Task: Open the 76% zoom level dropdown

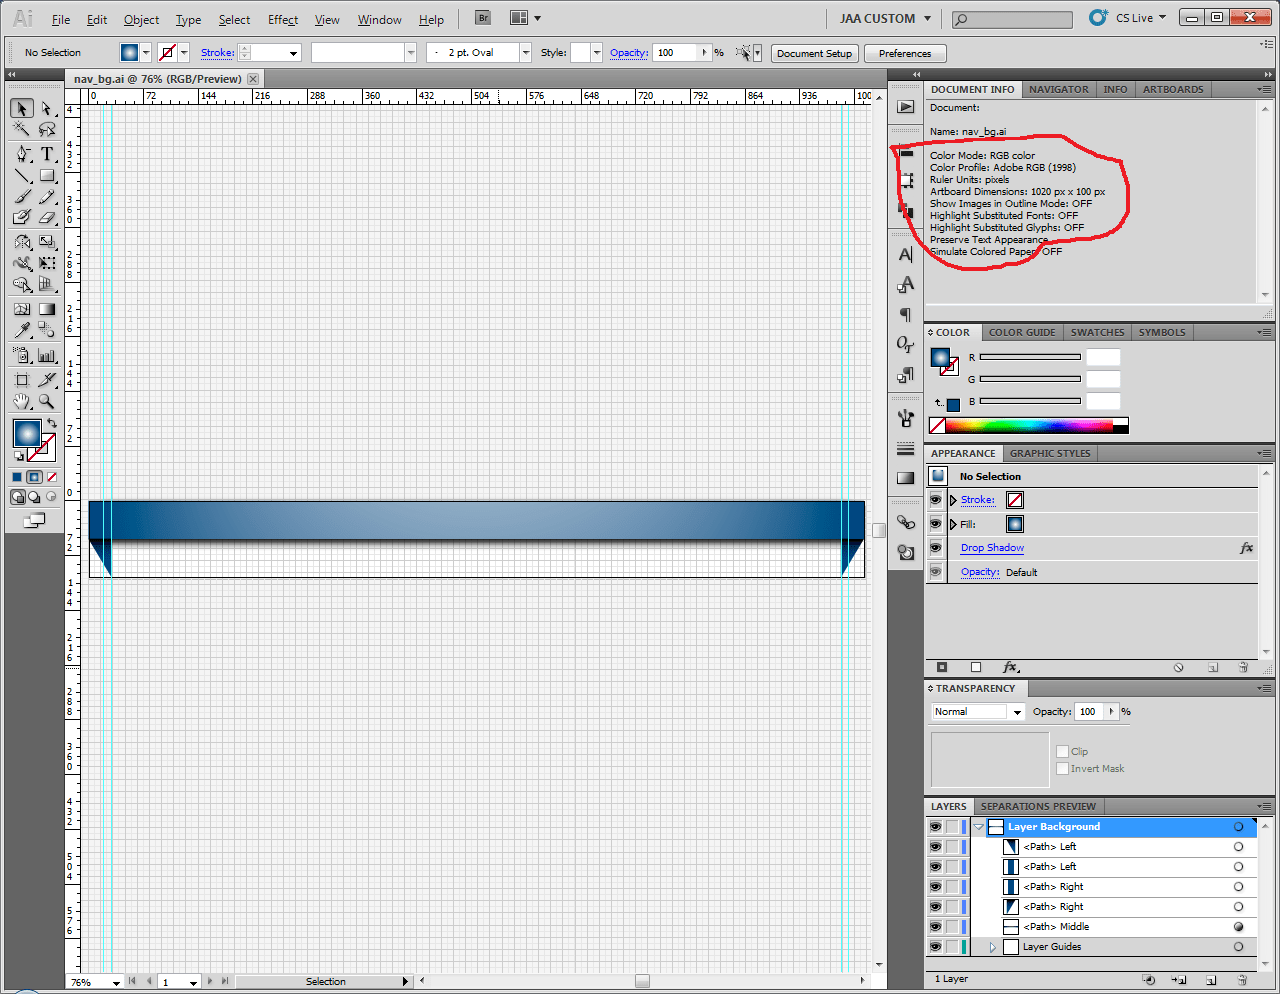Action: (116, 982)
